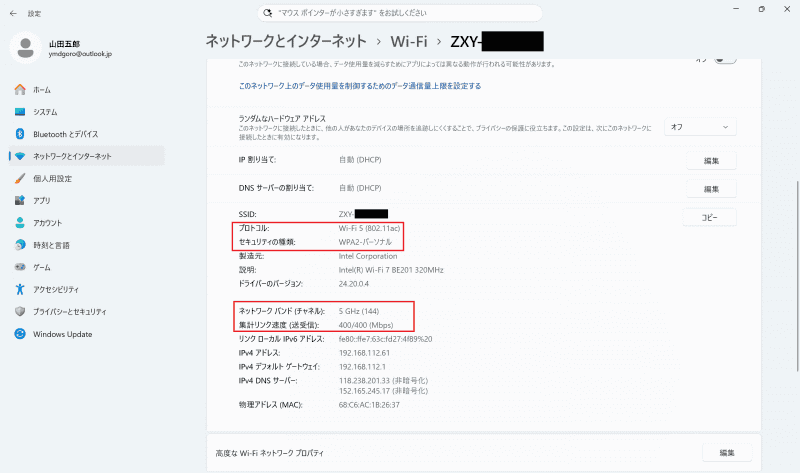800x473 pixels.
Task: Click the driver version 24.20.0.4
Action: 354,284
